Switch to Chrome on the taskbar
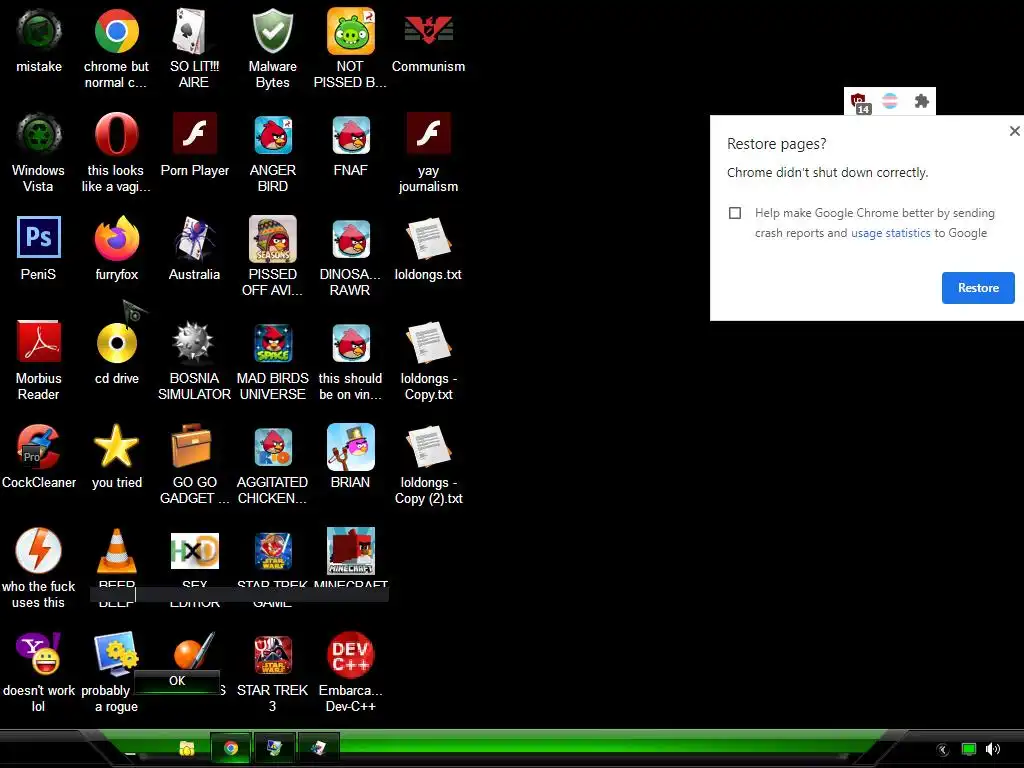Screen dimensions: 1024x768 pyautogui.click(x=231, y=748)
